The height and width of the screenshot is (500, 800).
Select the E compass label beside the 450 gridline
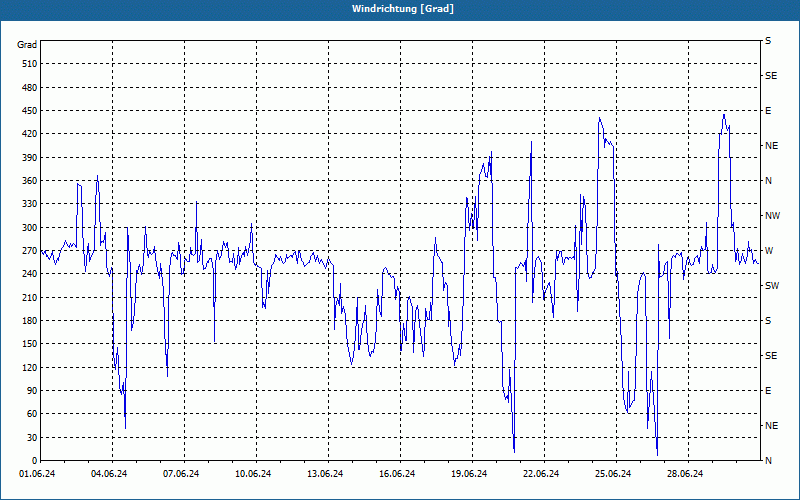[x=768, y=111]
